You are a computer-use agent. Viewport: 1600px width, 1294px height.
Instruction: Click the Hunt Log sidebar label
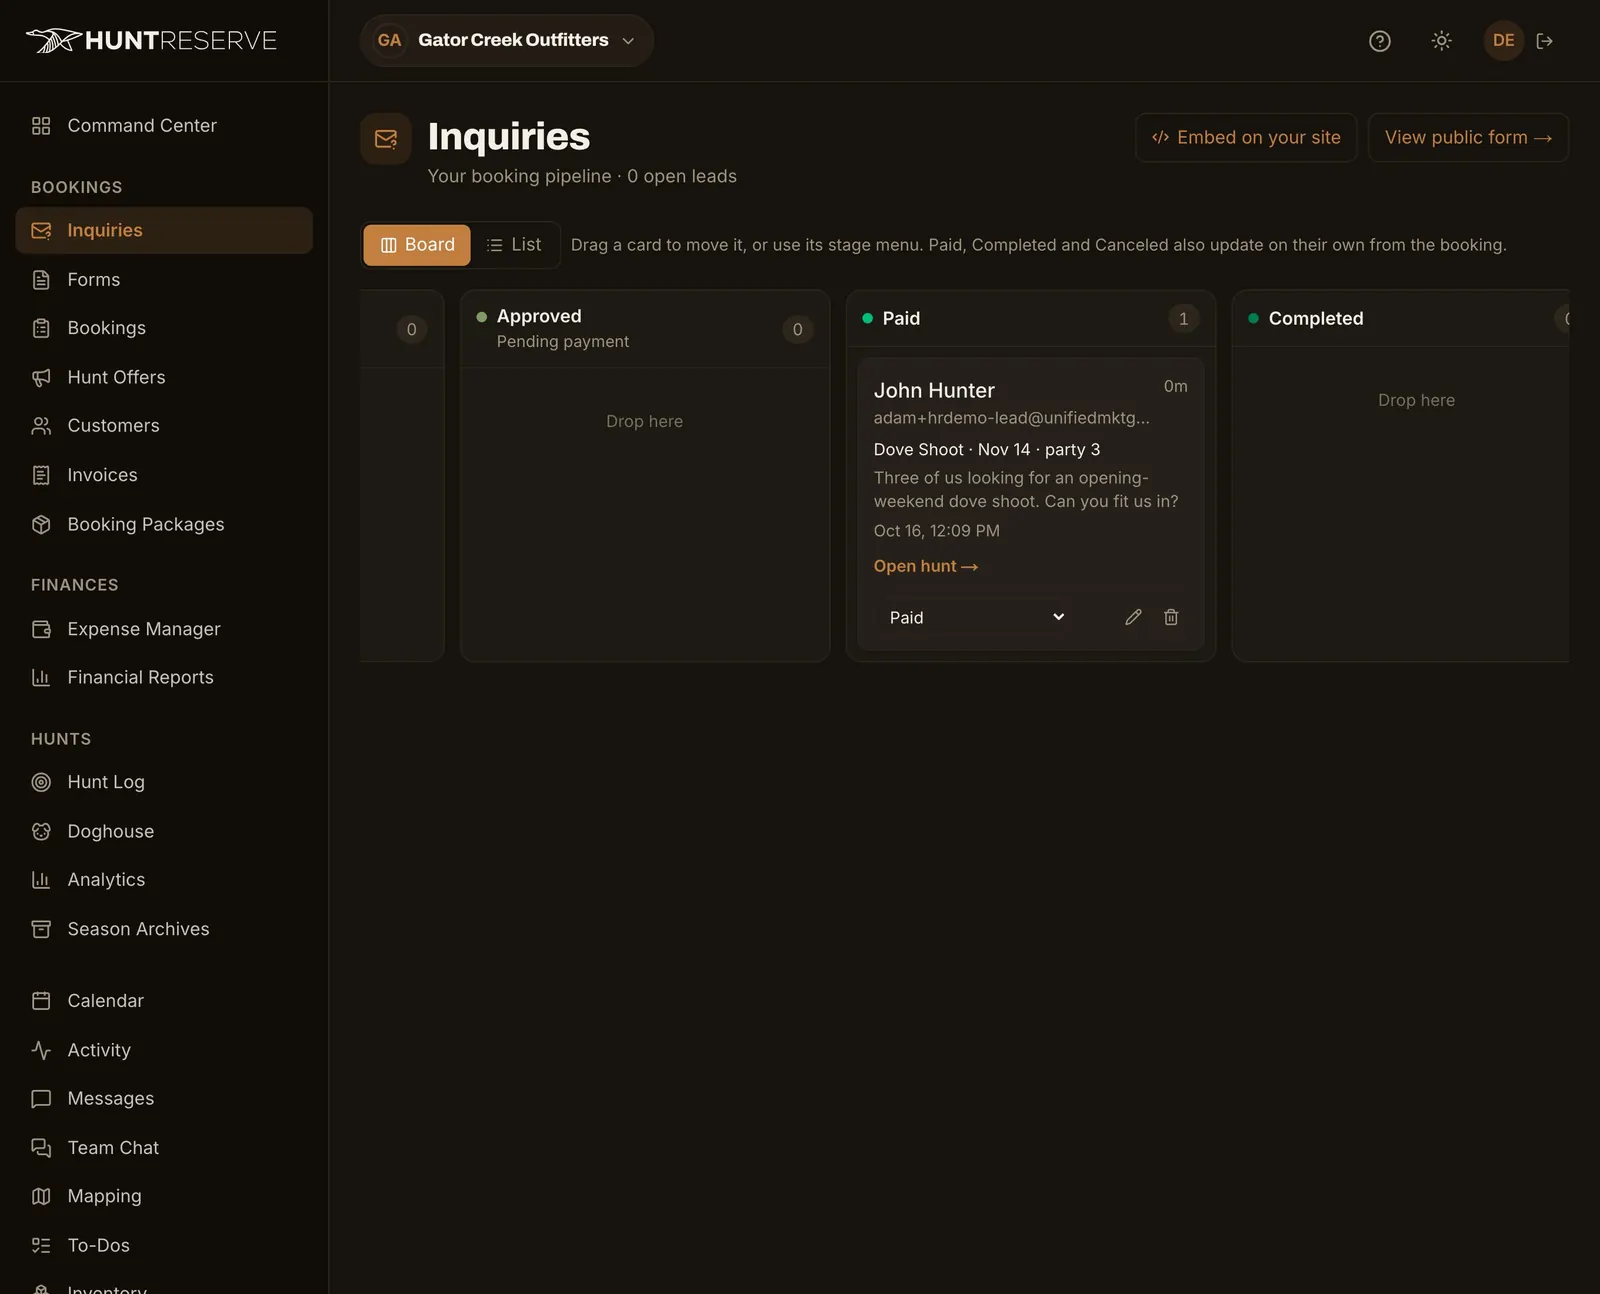(x=106, y=782)
